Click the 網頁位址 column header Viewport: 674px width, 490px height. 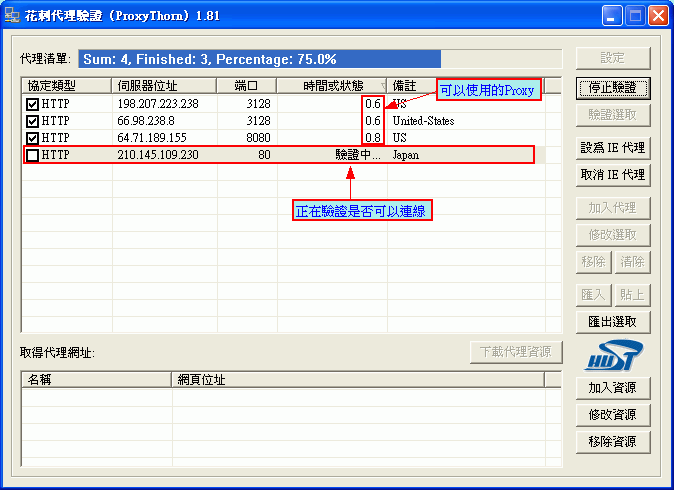[x=358, y=380]
